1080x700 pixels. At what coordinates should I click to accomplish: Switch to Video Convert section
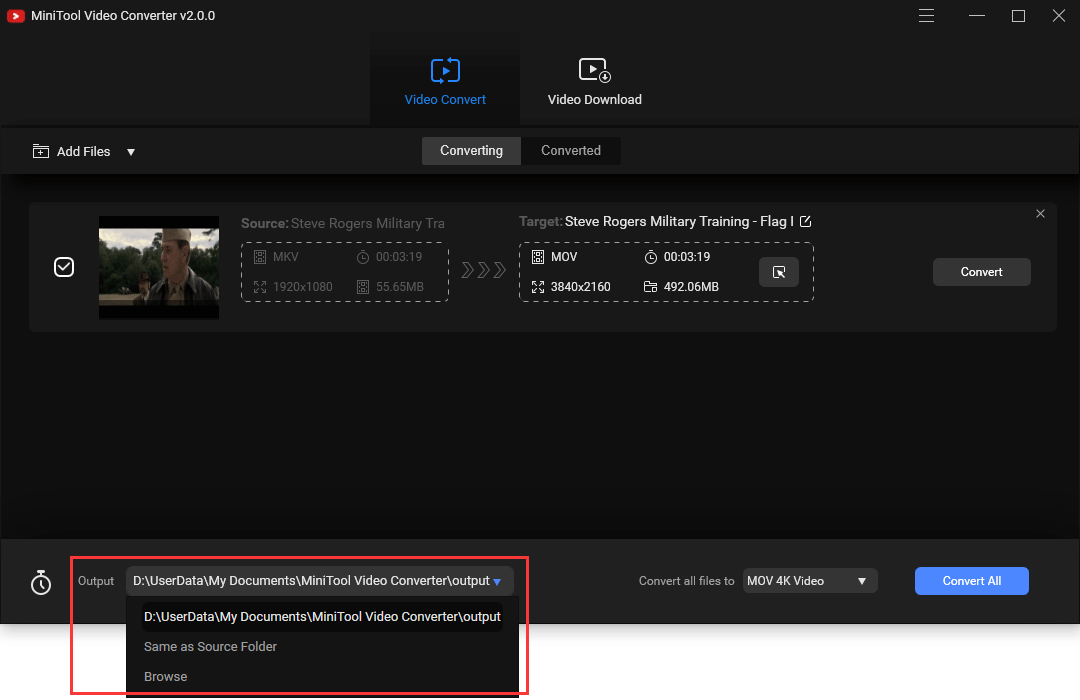click(445, 81)
